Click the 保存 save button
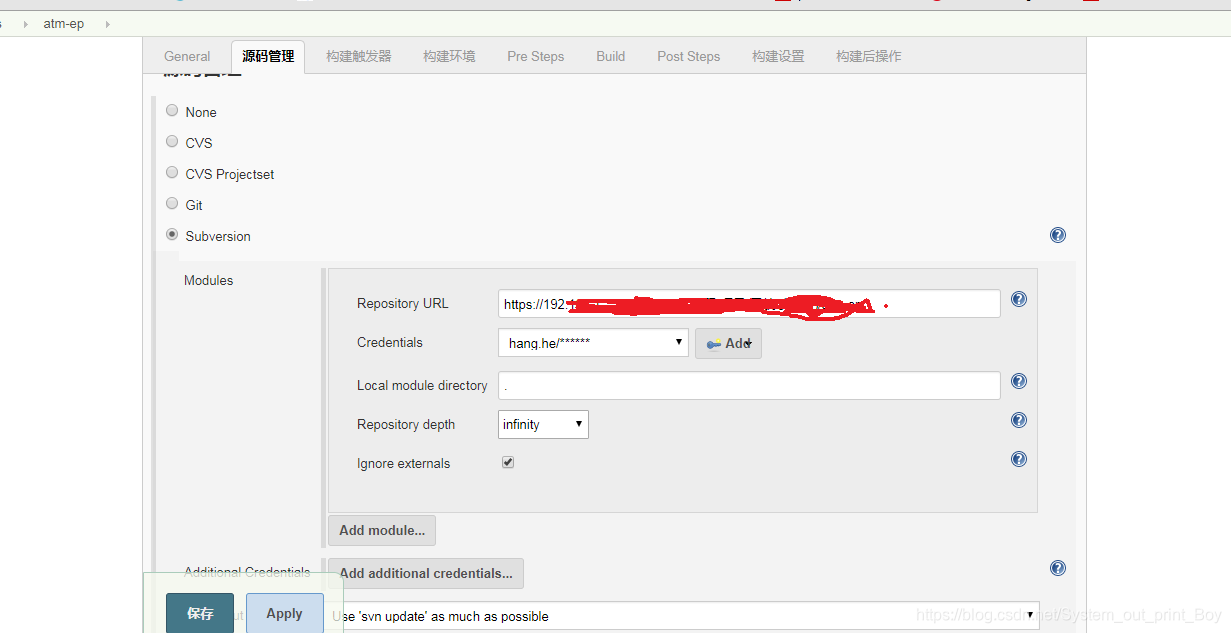This screenshot has height=633, width=1231. (x=200, y=613)
